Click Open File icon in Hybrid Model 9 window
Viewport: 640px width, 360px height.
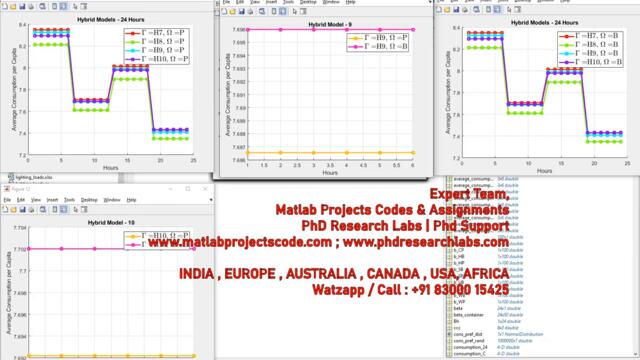pyautogui.click(x=232, y=11)
